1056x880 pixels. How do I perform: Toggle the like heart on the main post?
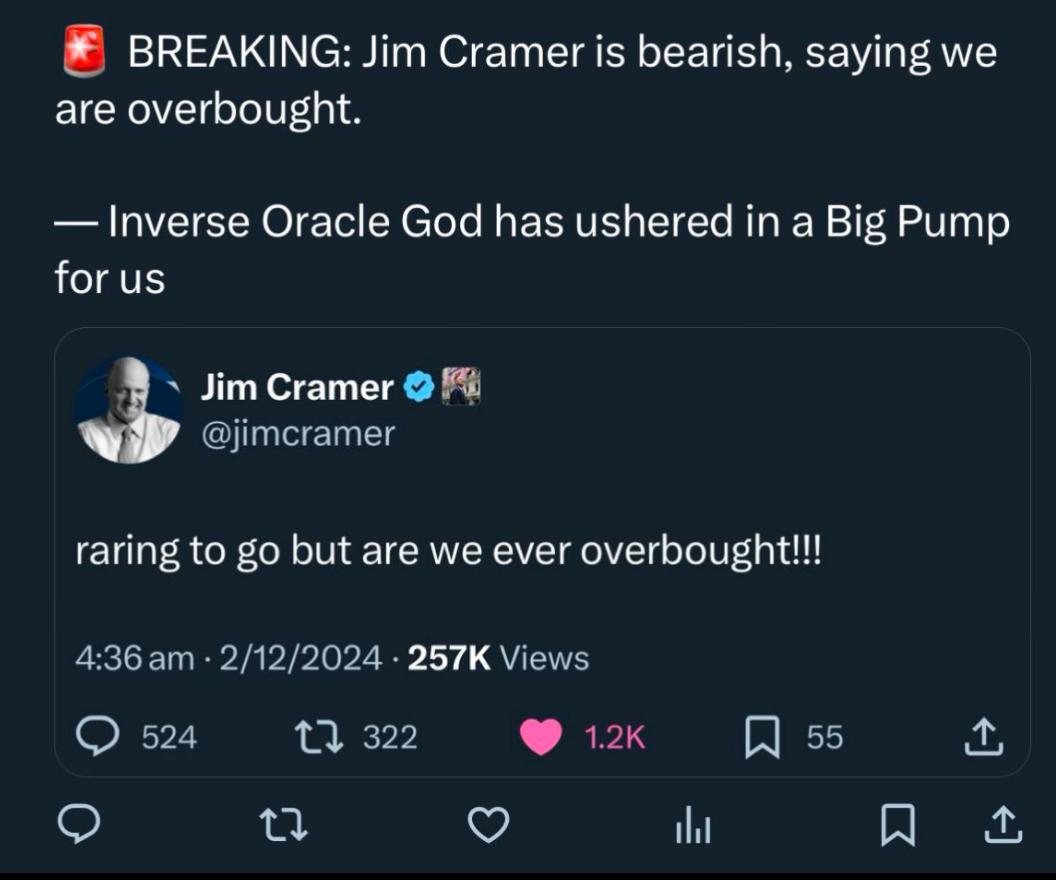[x=490, y=826]
